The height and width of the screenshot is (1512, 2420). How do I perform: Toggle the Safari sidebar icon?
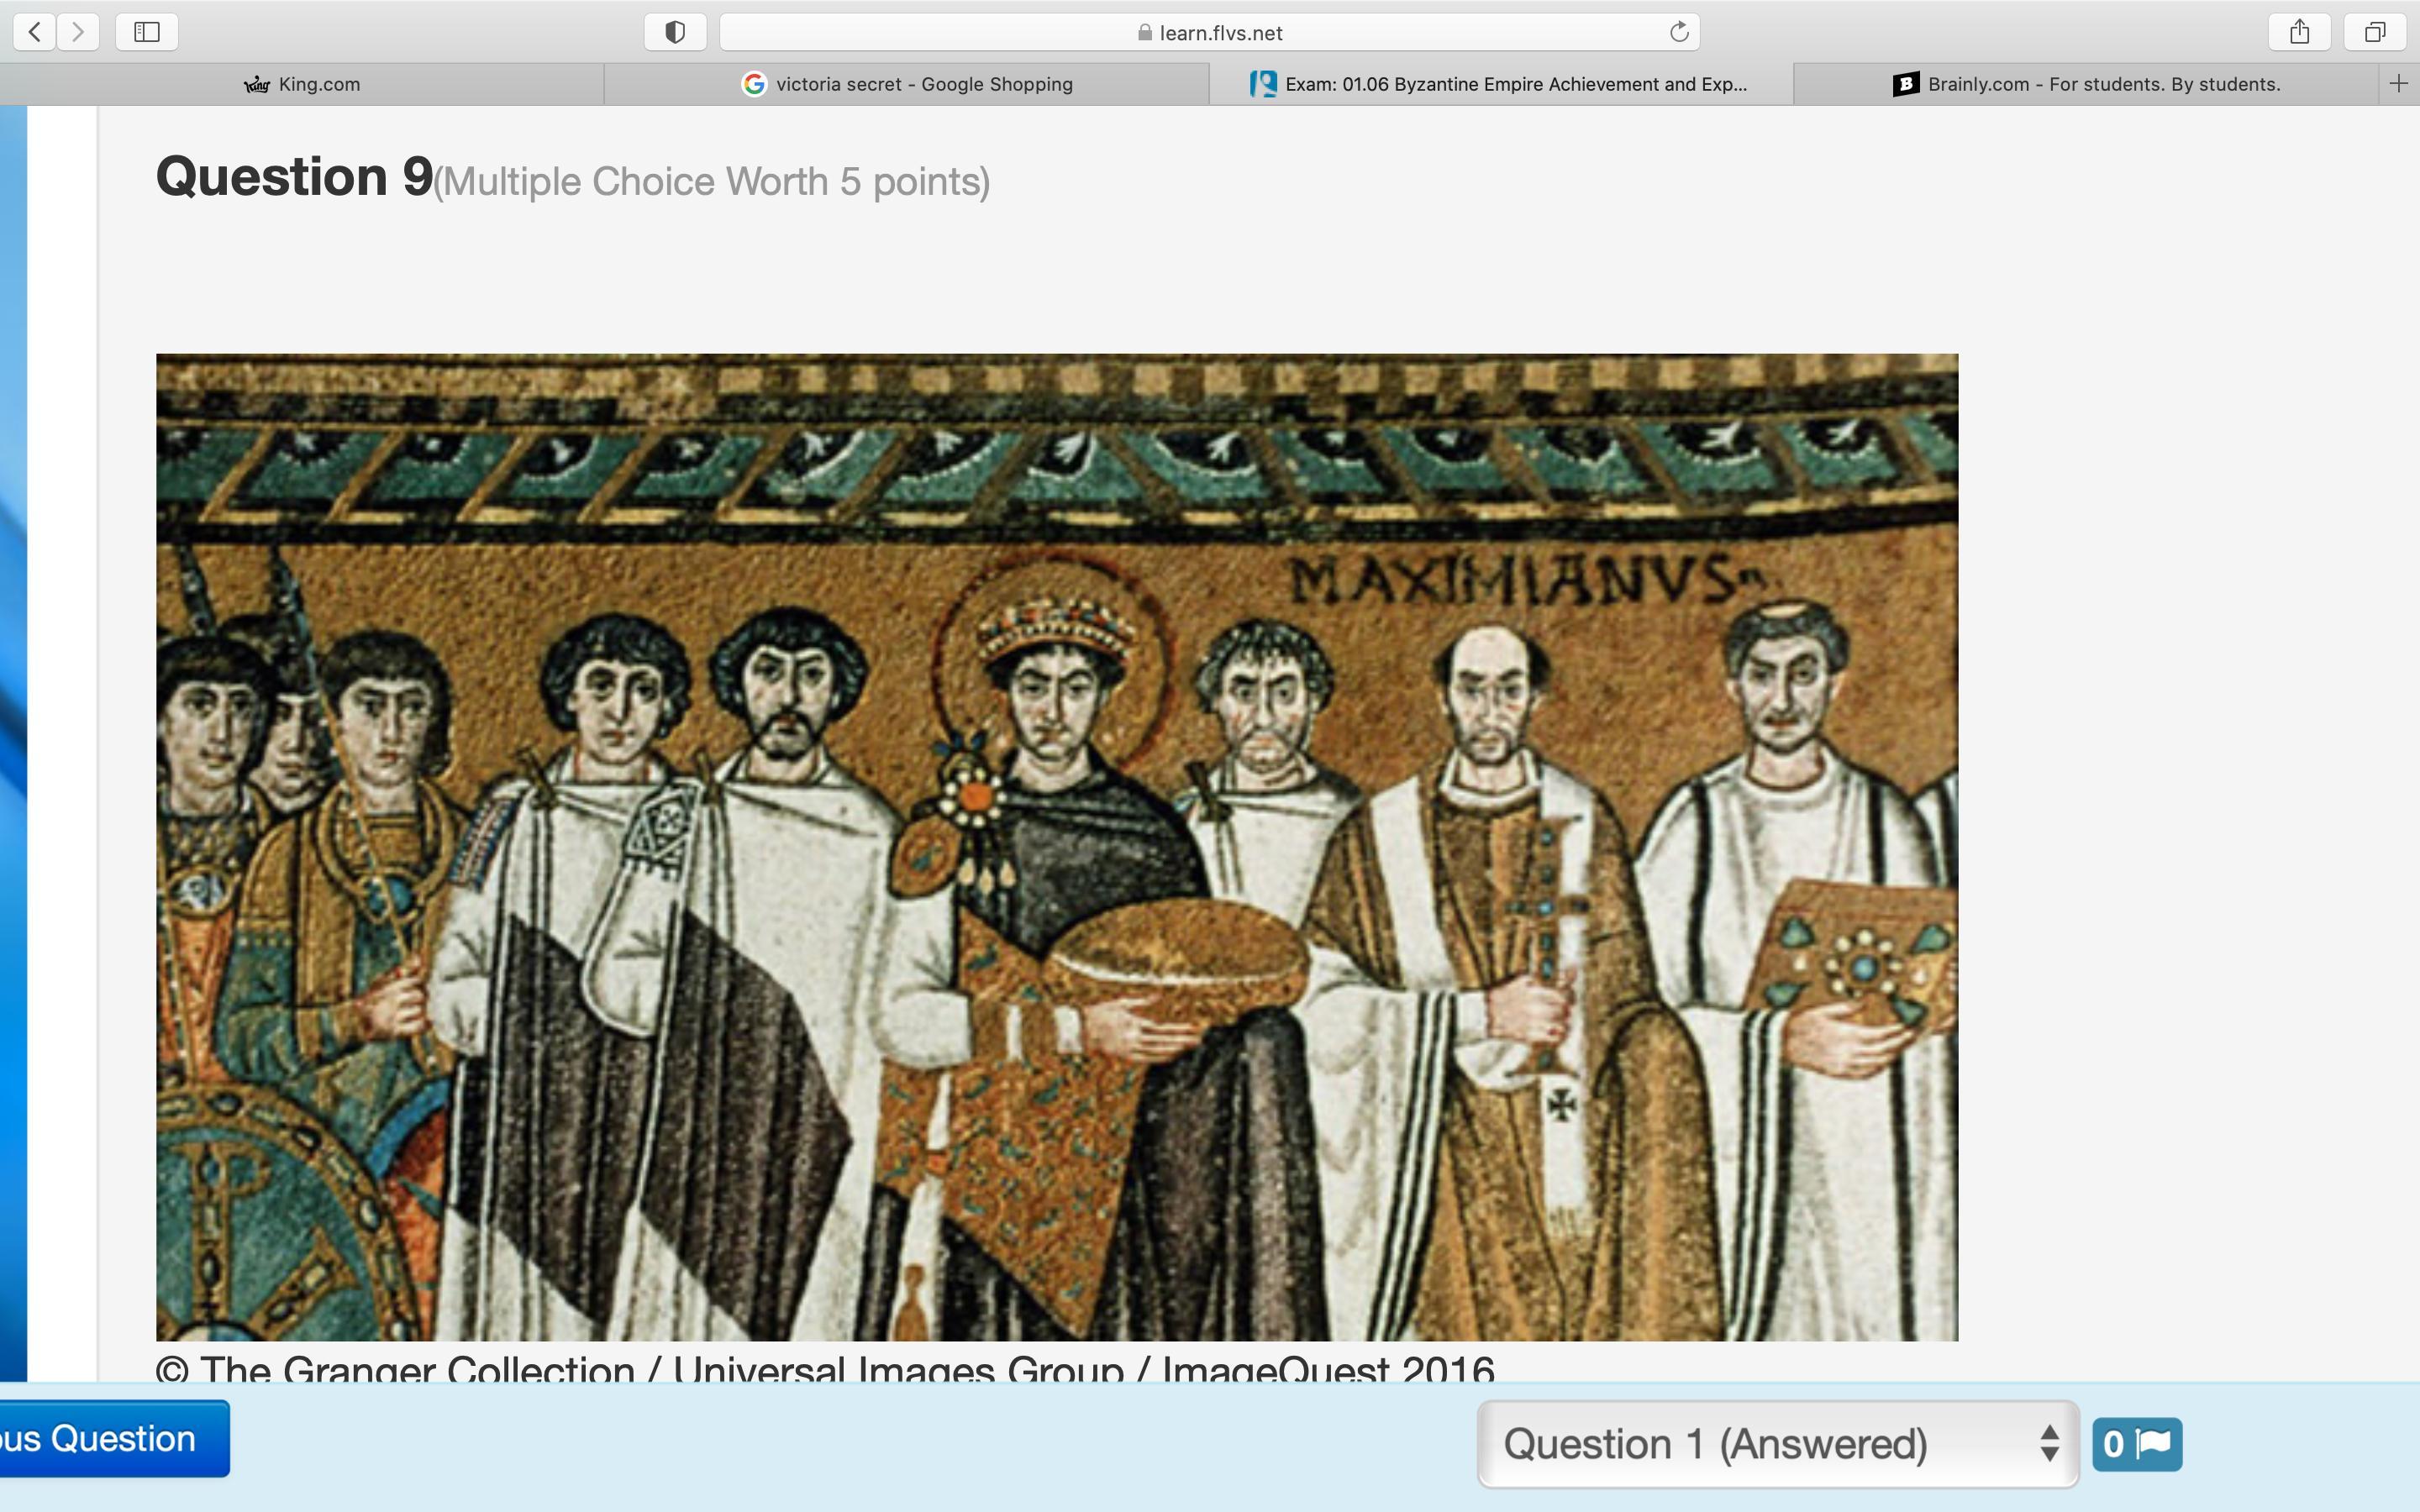pos(147,32)
